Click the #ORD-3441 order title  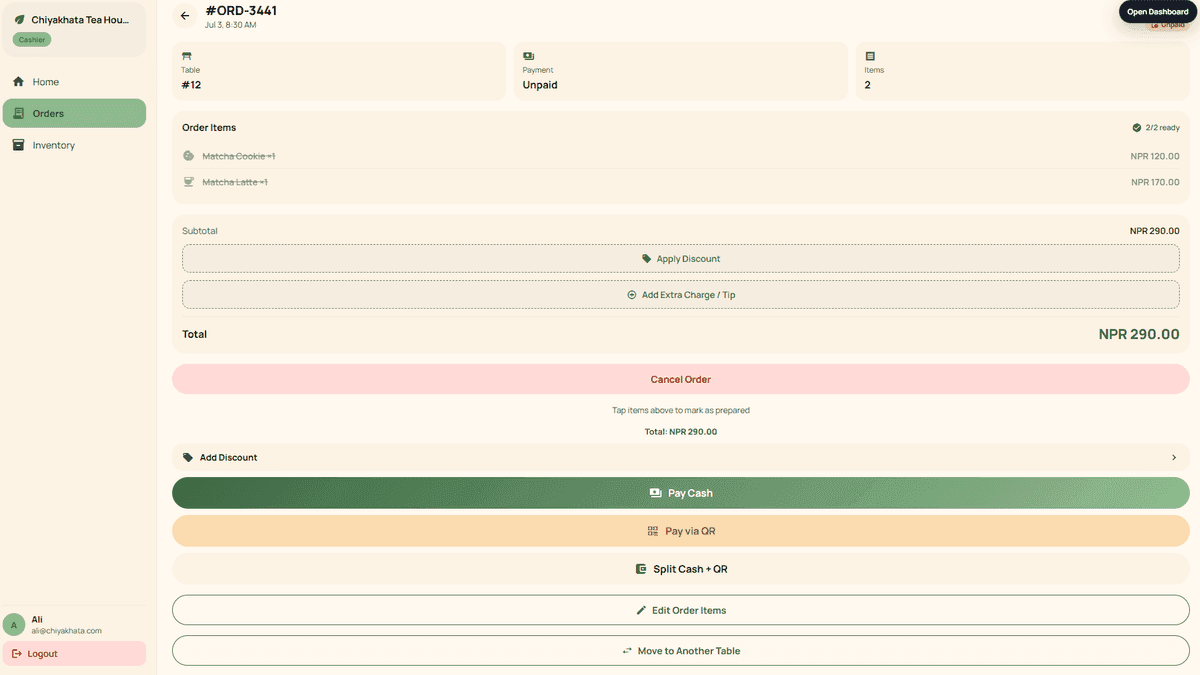(x=241, y=11)
